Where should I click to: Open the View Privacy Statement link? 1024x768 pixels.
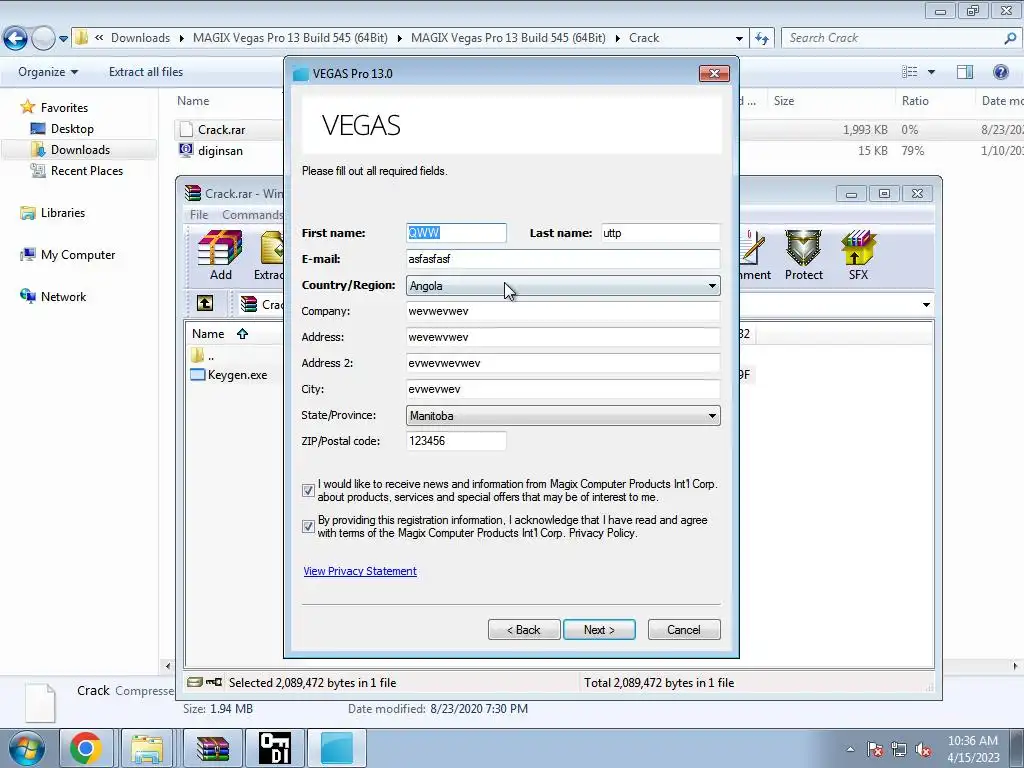pos(360,571)
